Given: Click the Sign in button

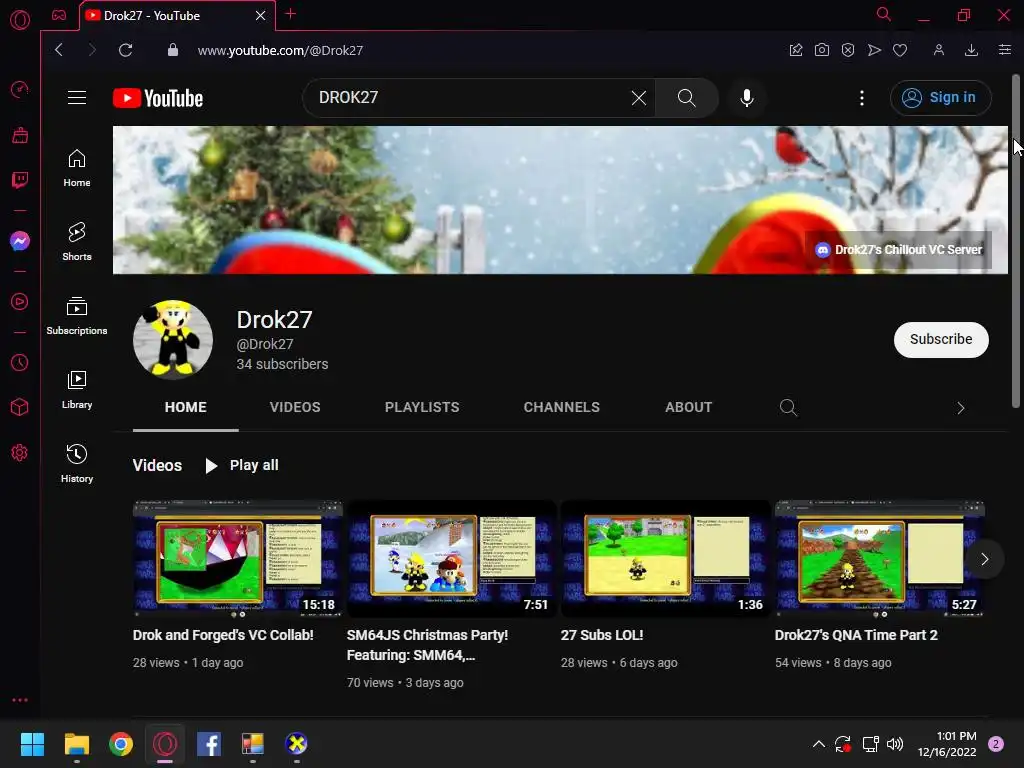Looking at the screenshot, I should [940, 98].
